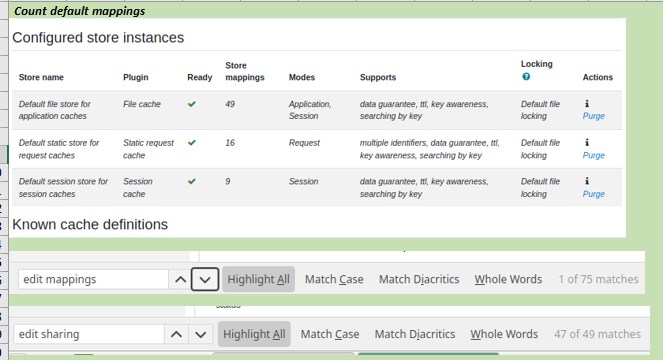Go to previous match for 'edit sharing'
The height and width of the screenshot is (360, 663).
tap(176, 334)
